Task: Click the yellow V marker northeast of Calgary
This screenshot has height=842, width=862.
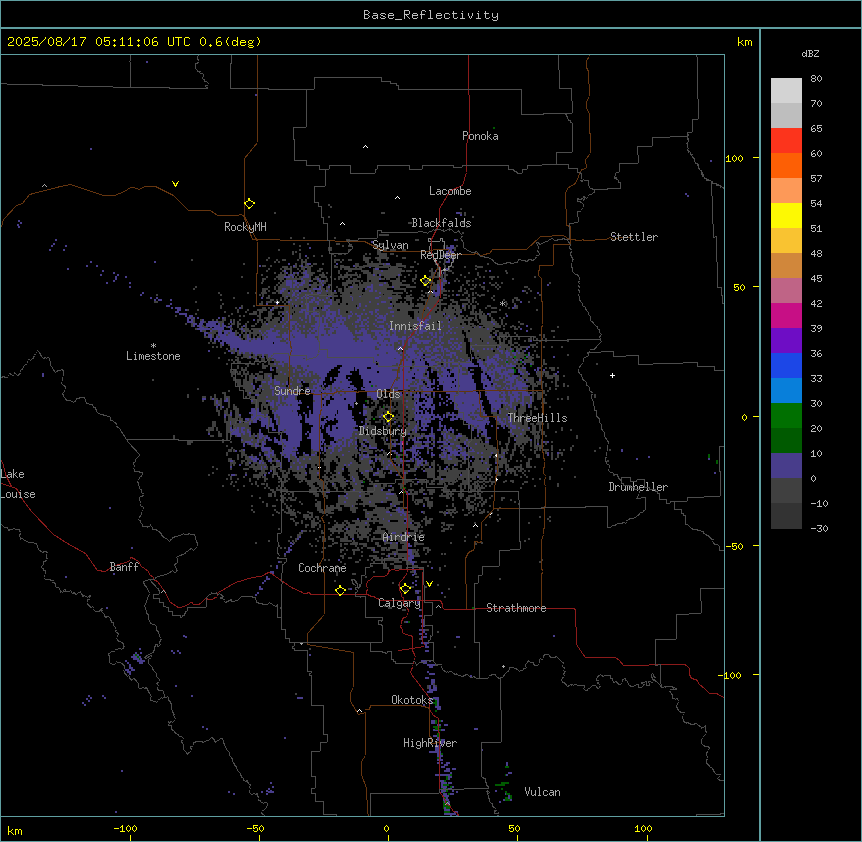Action: coord(429,584)
